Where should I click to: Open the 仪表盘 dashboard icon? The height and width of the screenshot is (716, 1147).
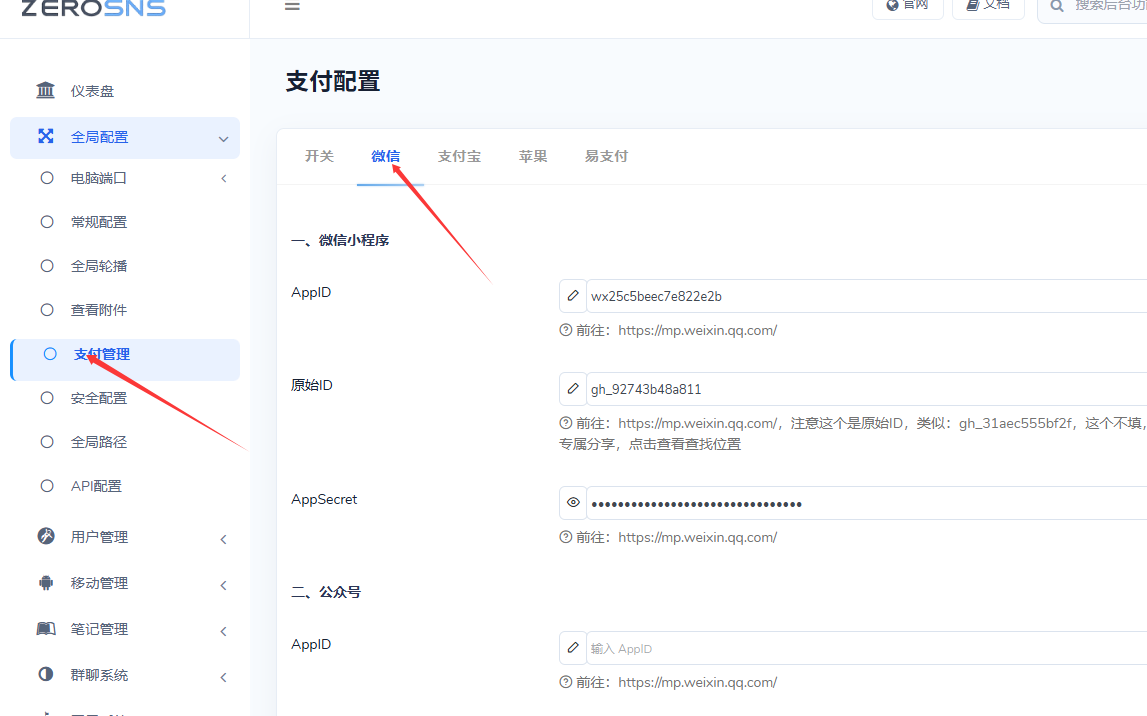pyautogui.click(x=45, y=90)
